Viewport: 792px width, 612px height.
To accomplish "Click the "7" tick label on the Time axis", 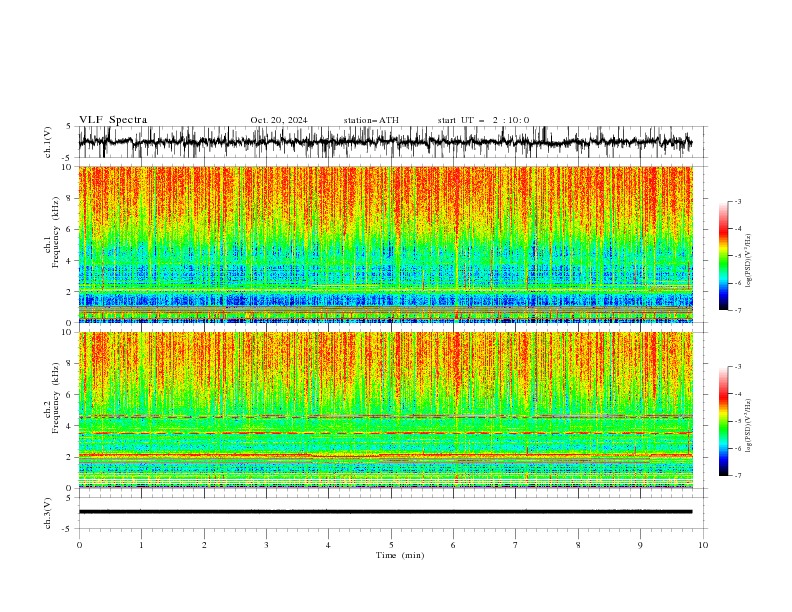I will (516, 545).
